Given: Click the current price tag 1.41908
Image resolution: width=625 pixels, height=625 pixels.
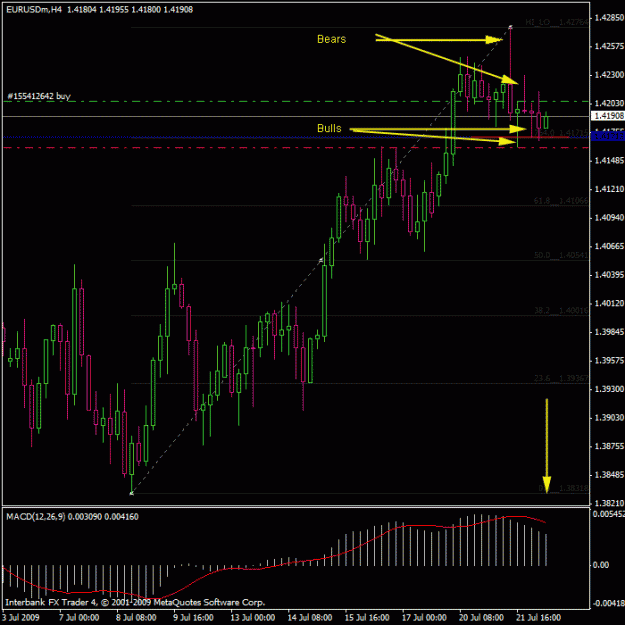Looking at the screenshot, I should pyautogui.click(x=608, y=116).
